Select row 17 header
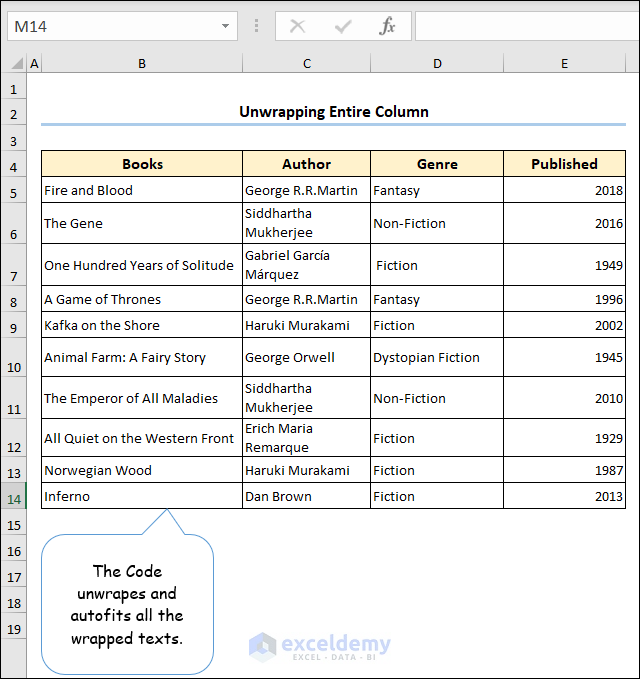The width and height of the screenshot is (640, 679). coord(13,574)
